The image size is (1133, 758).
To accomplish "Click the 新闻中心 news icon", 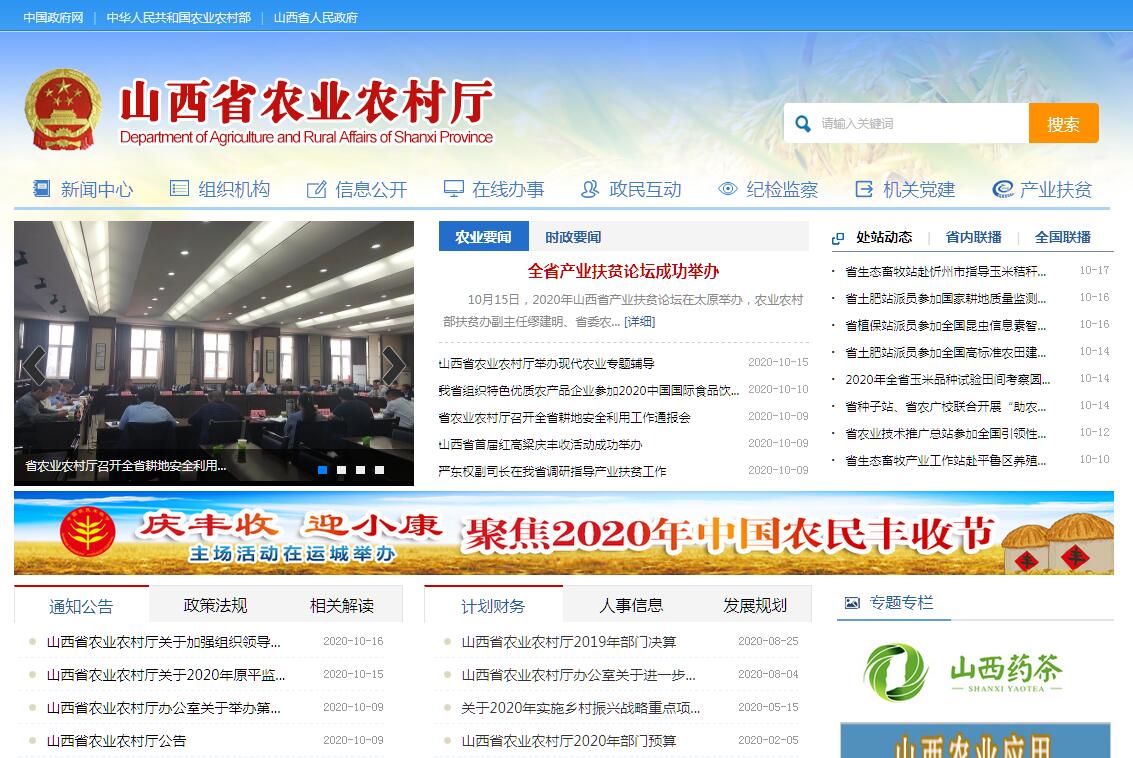I will (x=42, y=189).
